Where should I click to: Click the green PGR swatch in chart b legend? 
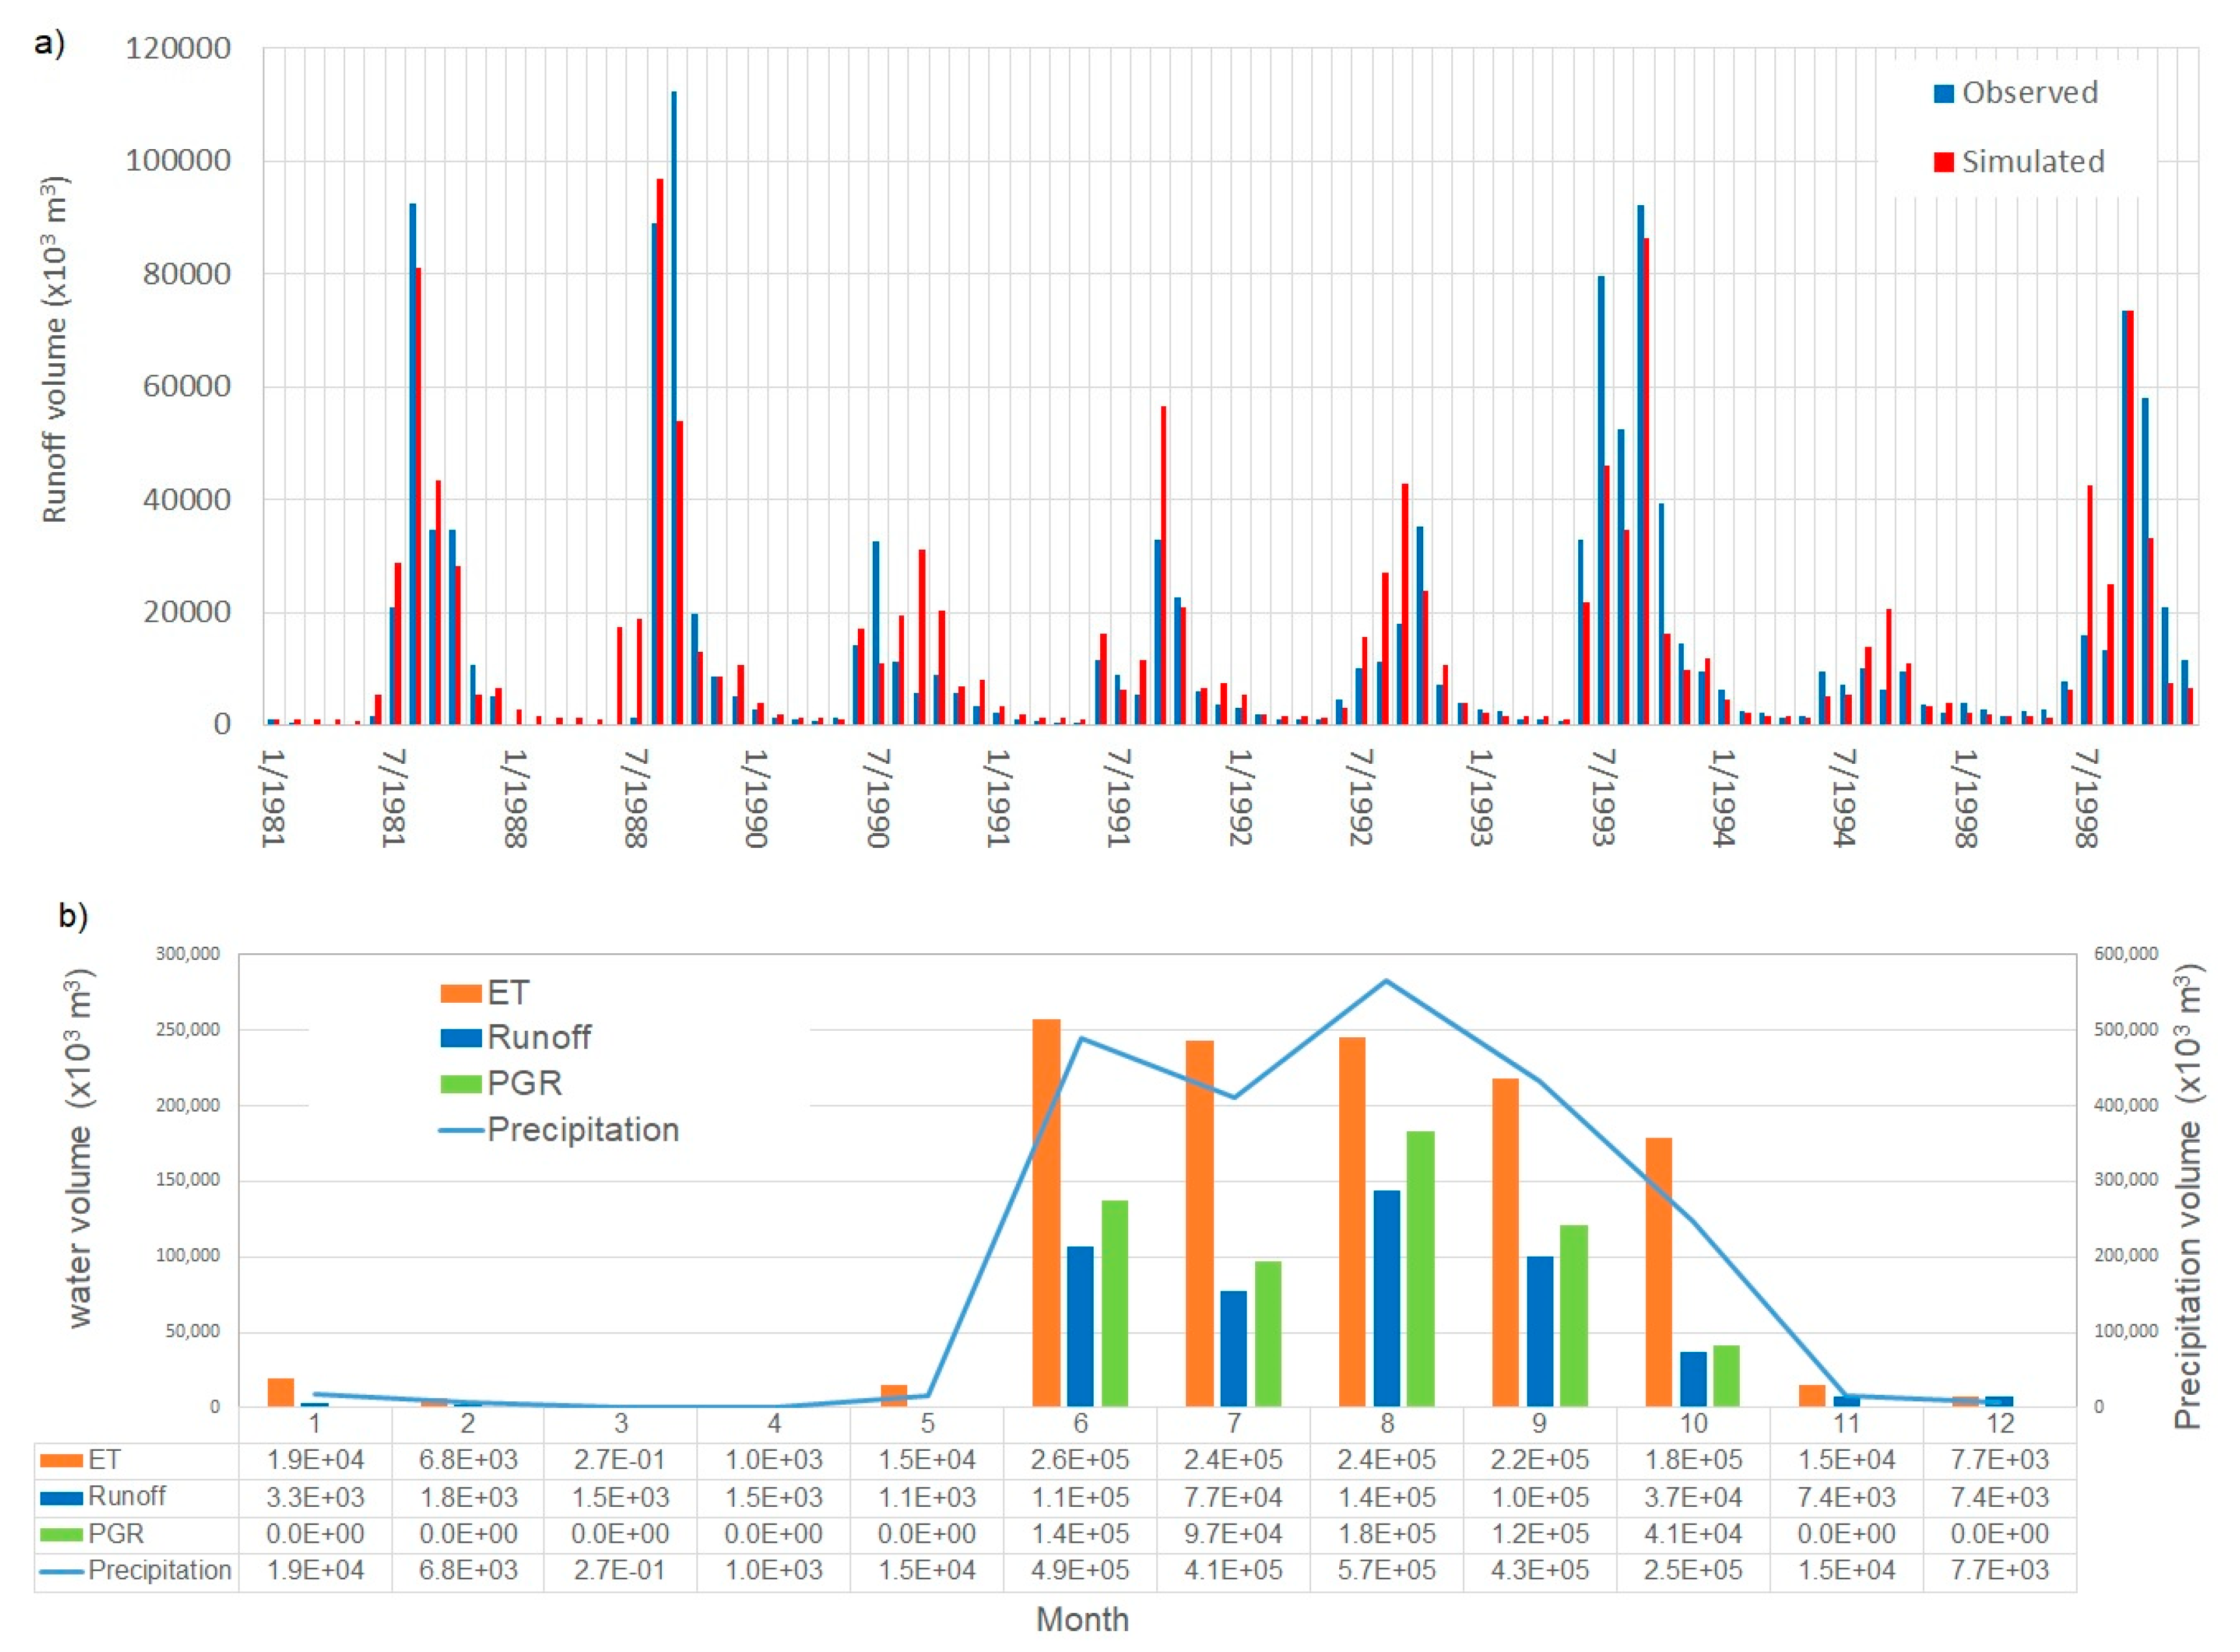460,1084
